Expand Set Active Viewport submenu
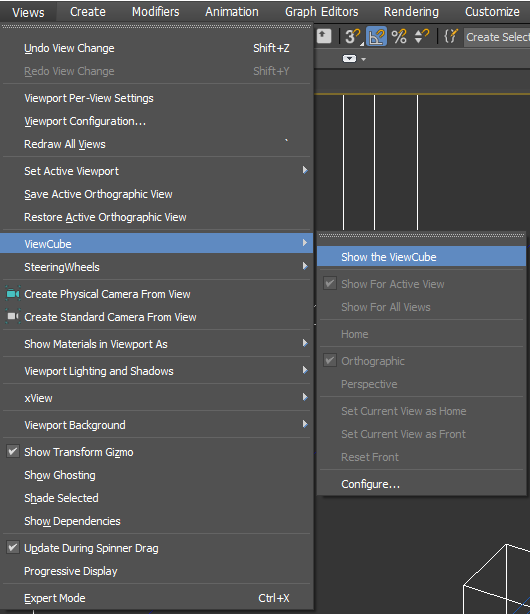 pyautogui.click(x=157, y=171)
